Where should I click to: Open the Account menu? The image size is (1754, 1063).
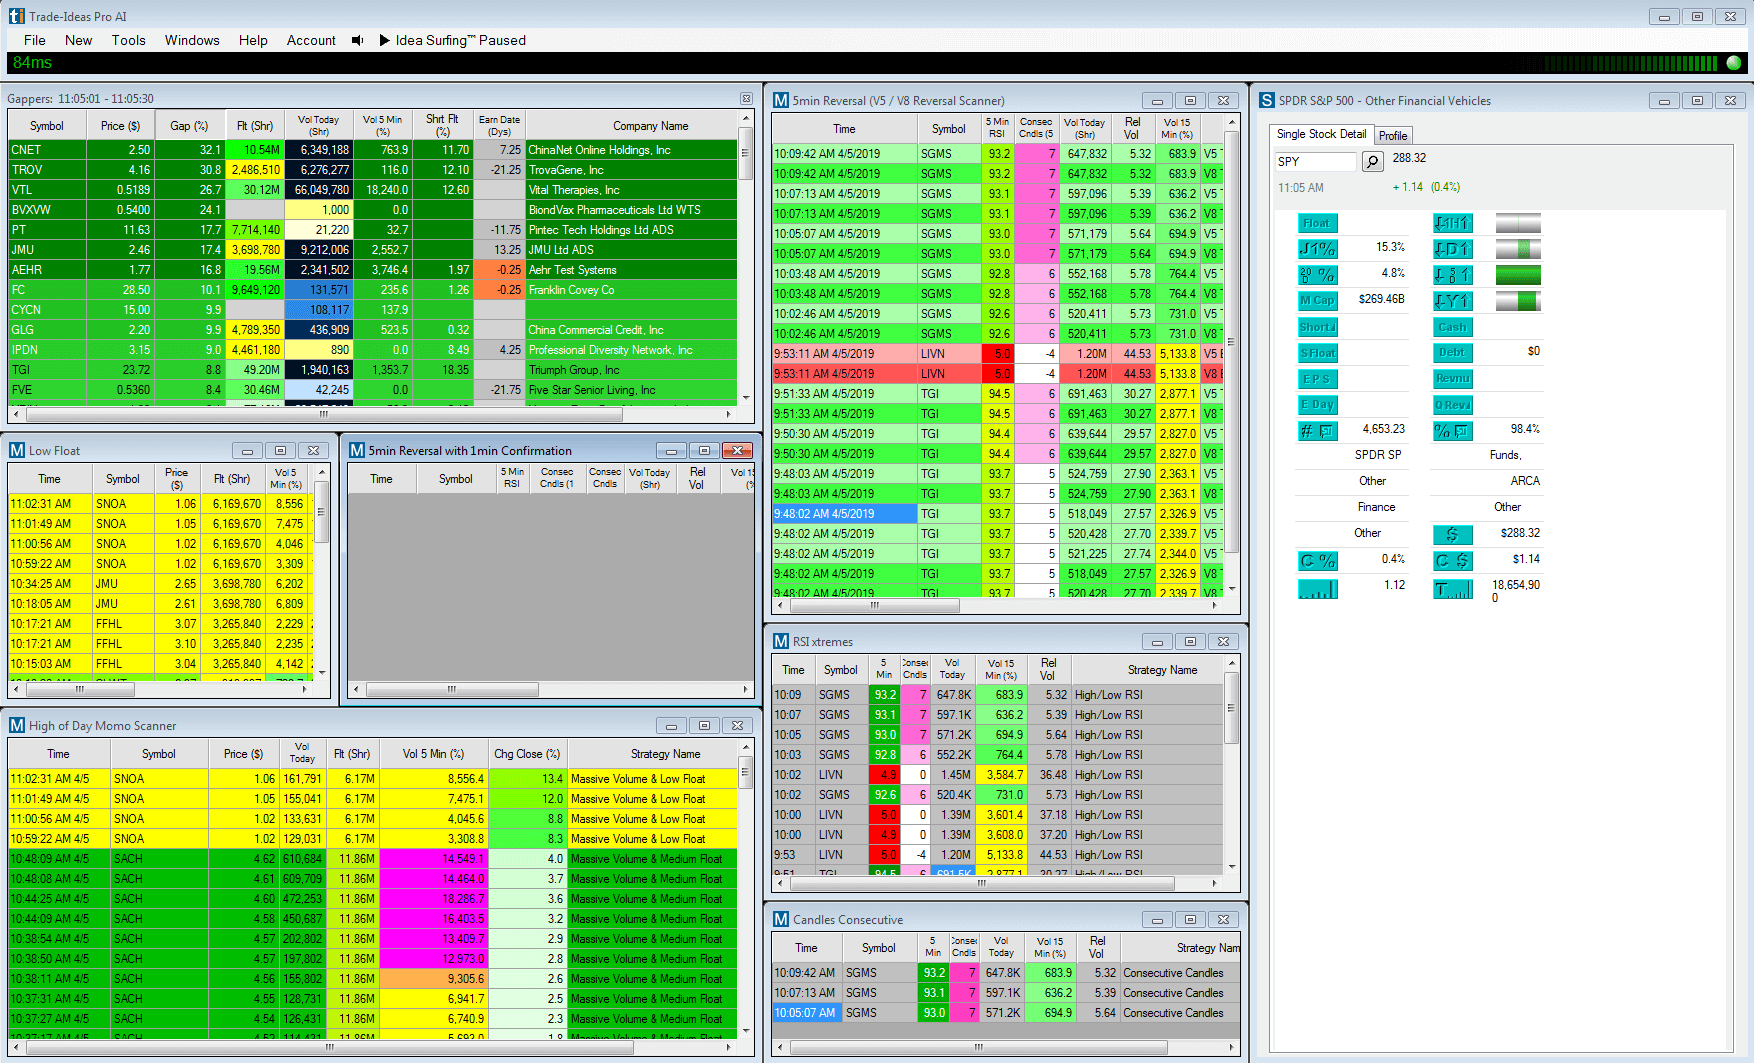pos(311,40)
